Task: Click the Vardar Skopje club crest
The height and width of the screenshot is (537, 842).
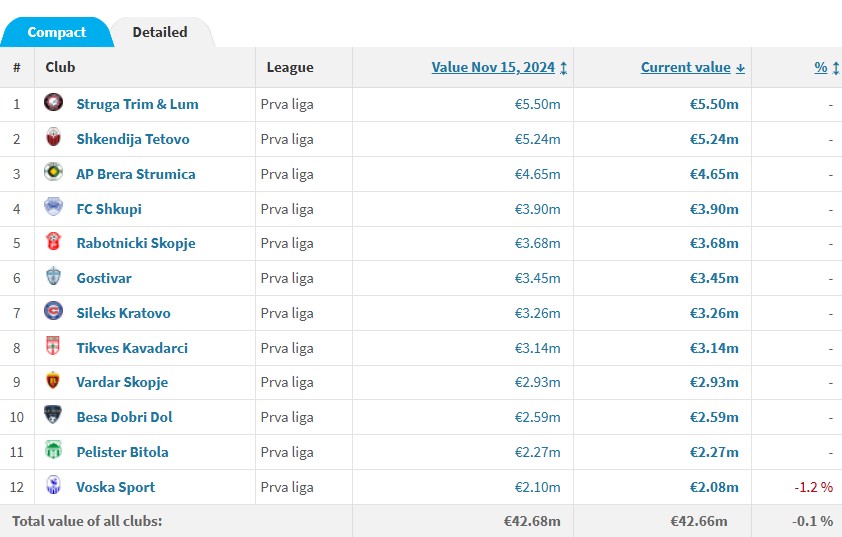Action: [53, 381]
